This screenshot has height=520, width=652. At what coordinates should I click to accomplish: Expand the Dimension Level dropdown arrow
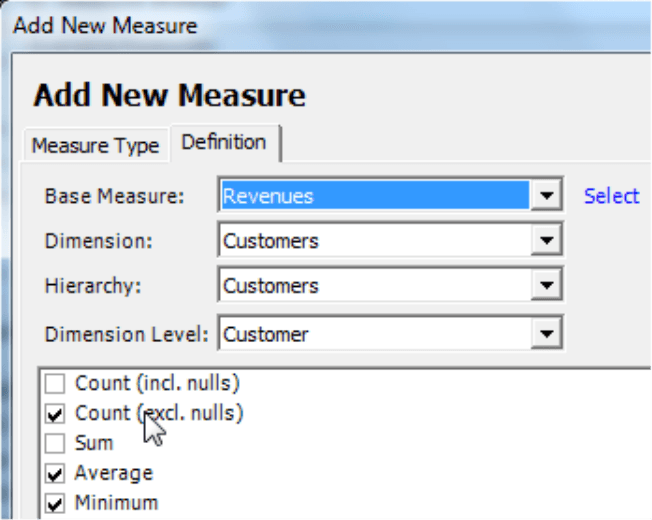tap(546, 333)
